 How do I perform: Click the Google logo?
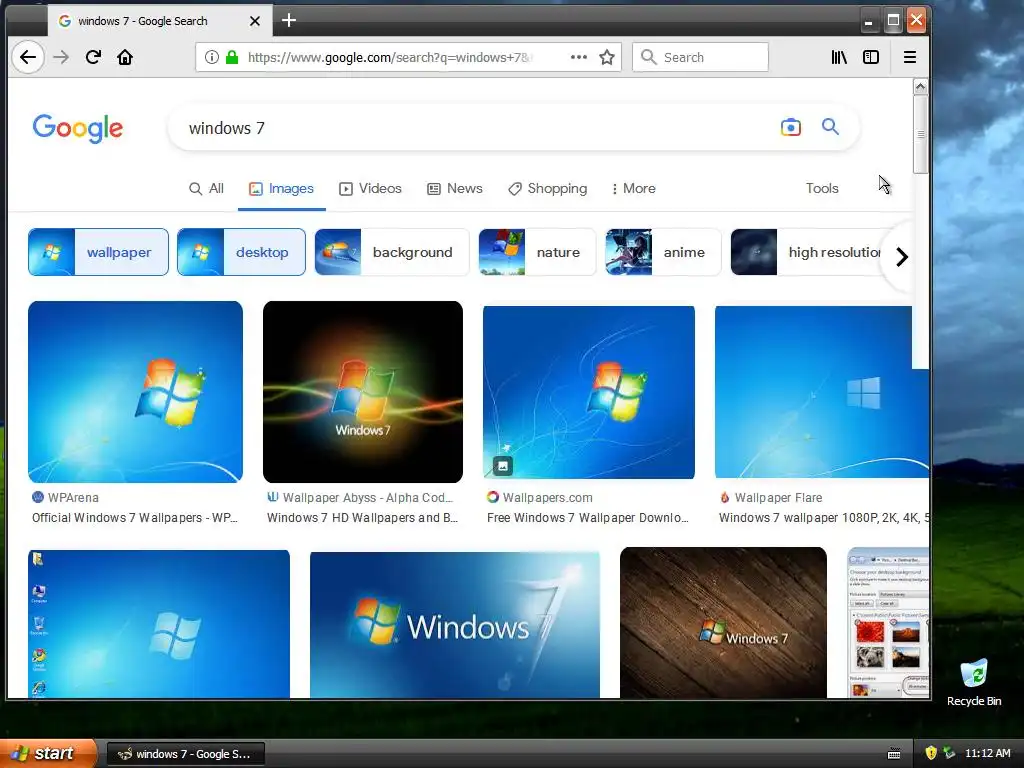click(78, 128)
